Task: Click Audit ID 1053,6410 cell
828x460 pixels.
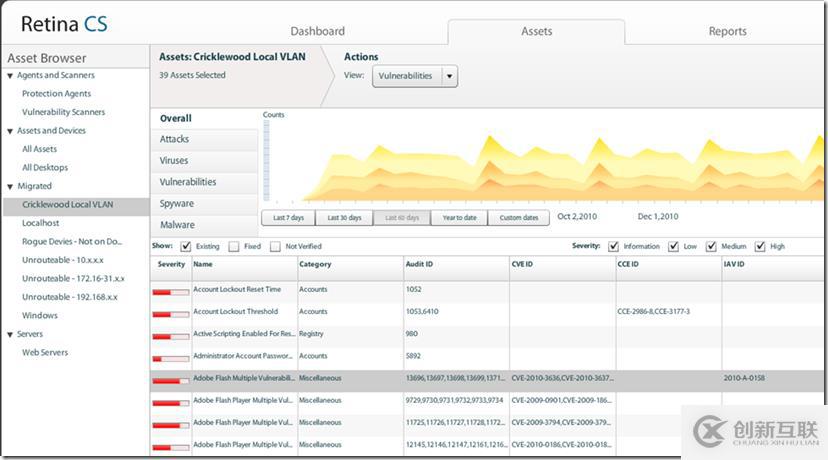Action: (x=422, y=312)
